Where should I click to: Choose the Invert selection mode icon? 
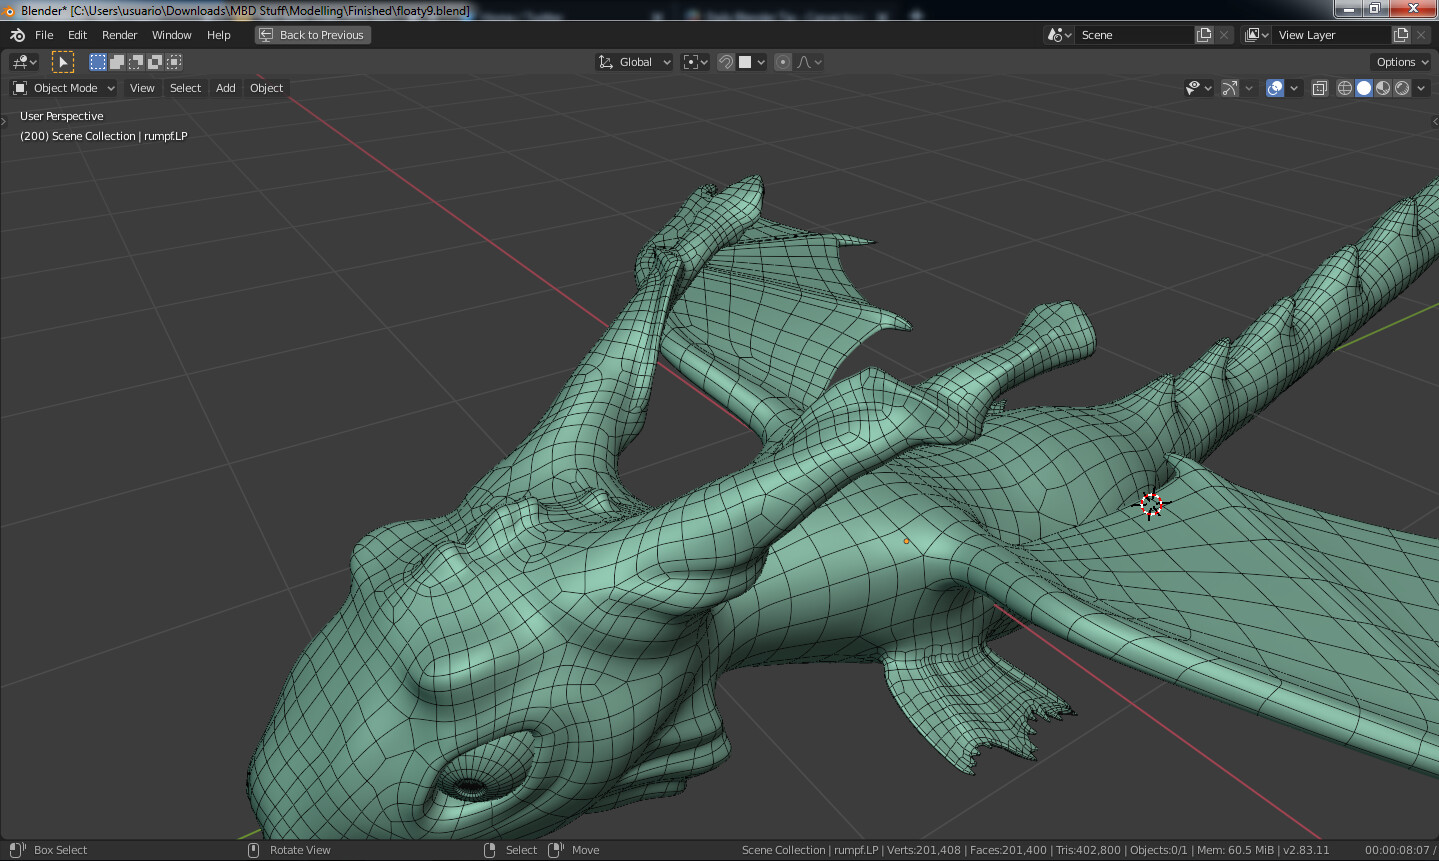pos(155,62)
